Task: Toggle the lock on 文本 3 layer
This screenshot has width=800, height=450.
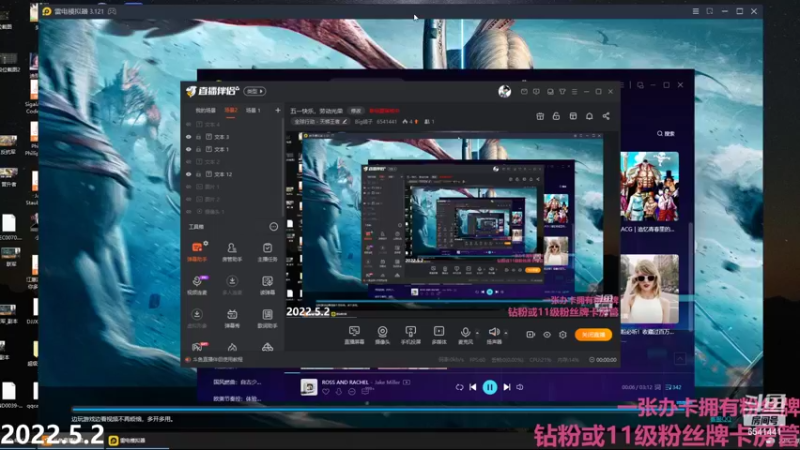Action: tap(198, 137)
